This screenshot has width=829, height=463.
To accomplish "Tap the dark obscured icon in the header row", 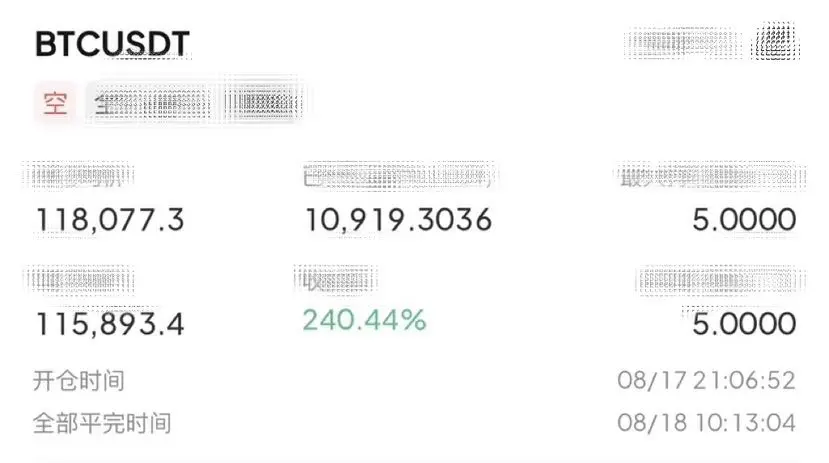I will coord(776,41).
